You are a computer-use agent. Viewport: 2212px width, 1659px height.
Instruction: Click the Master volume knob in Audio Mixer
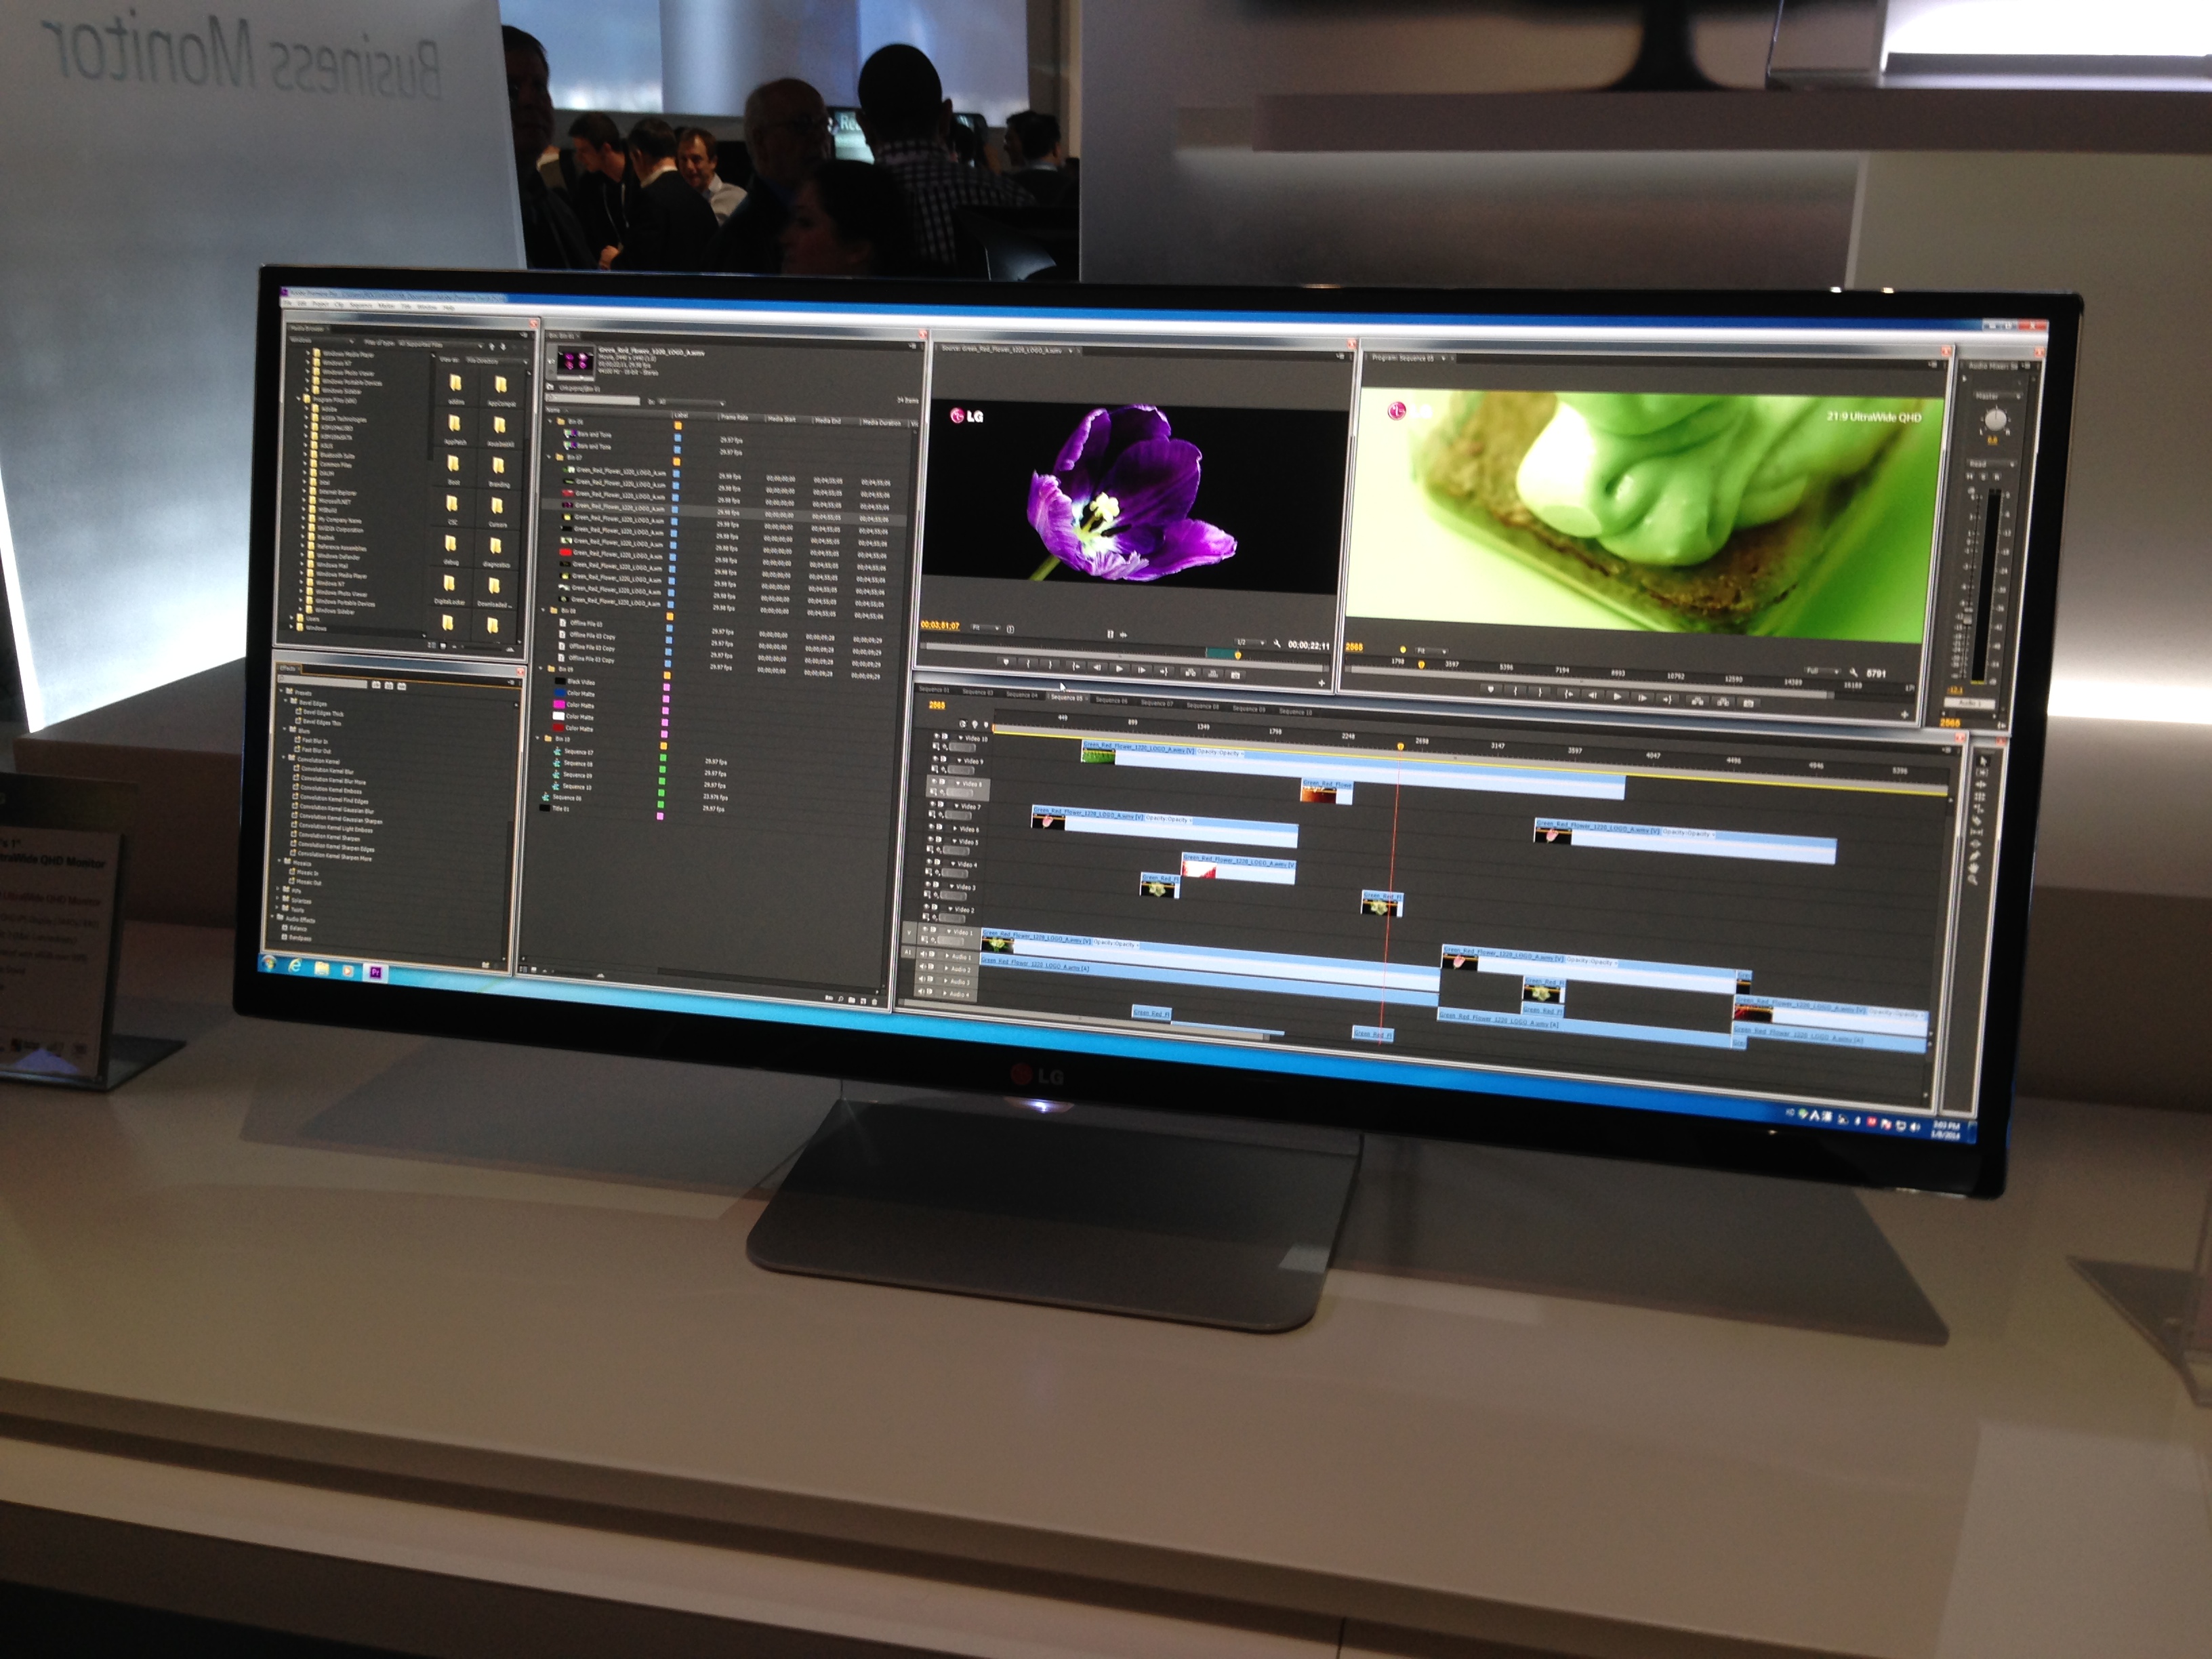click(1995, 420)
